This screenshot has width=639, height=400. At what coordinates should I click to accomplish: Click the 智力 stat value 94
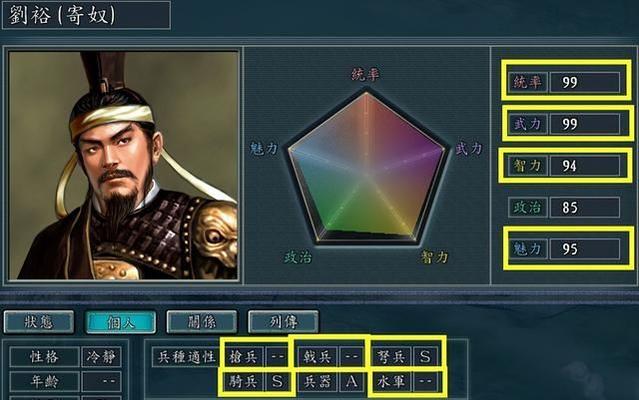tap(585, 166)
